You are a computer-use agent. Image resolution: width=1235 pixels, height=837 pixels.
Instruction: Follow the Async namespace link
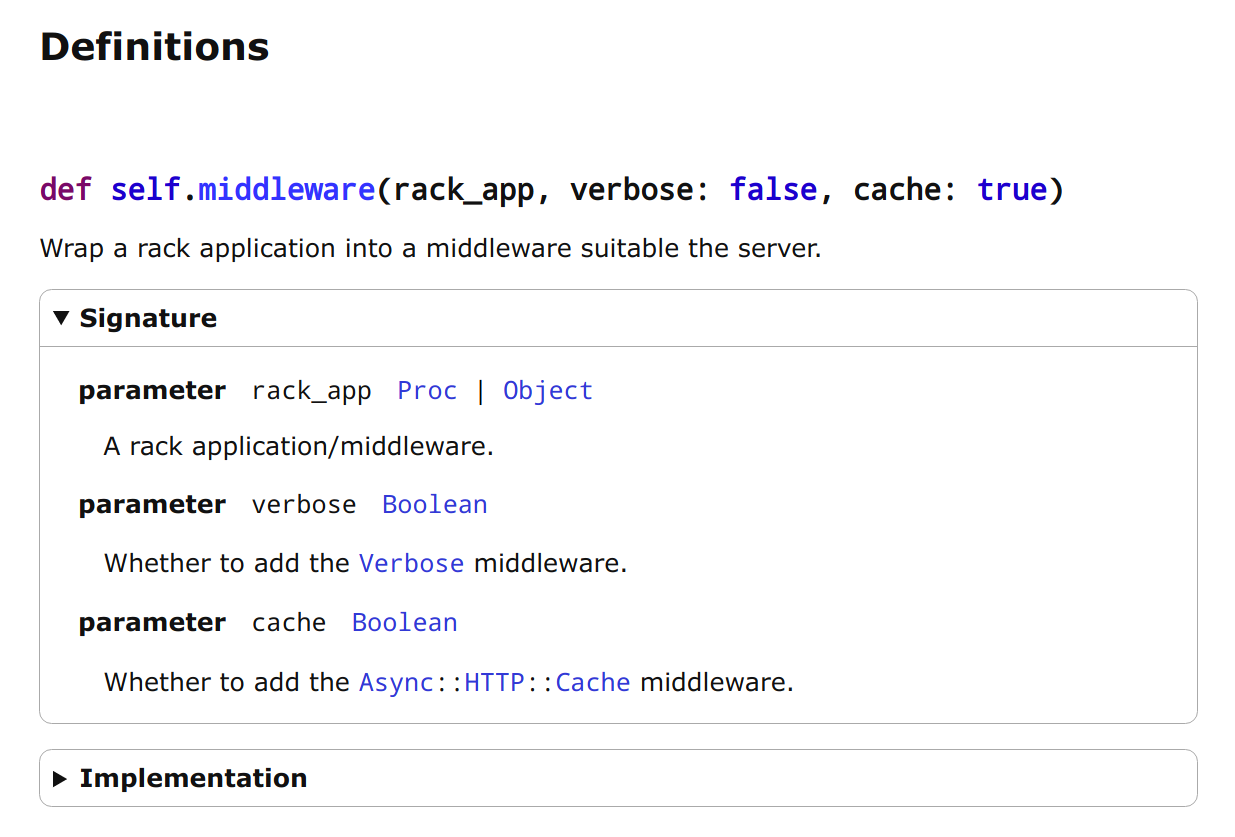pos(397,683)
